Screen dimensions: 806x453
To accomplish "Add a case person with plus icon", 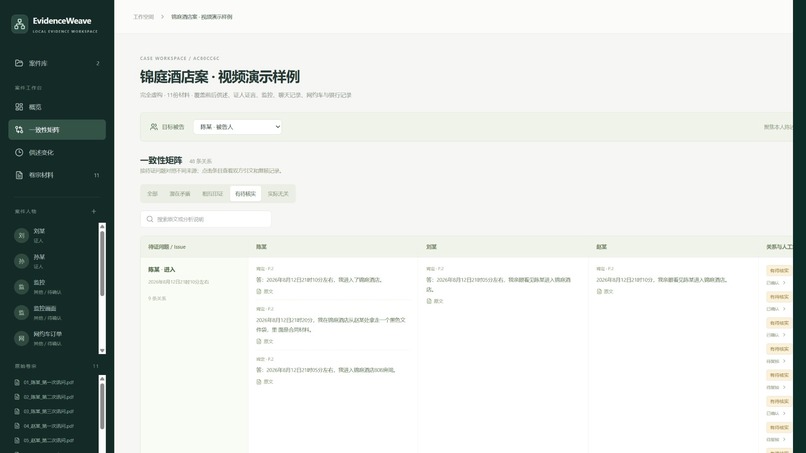I will click(x=94, y=211).
